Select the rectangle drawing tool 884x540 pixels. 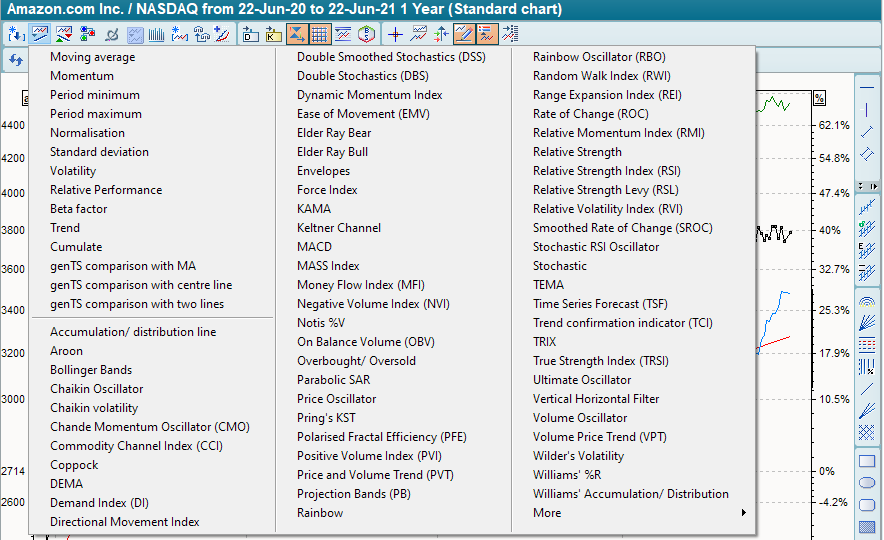coord(867,462)
